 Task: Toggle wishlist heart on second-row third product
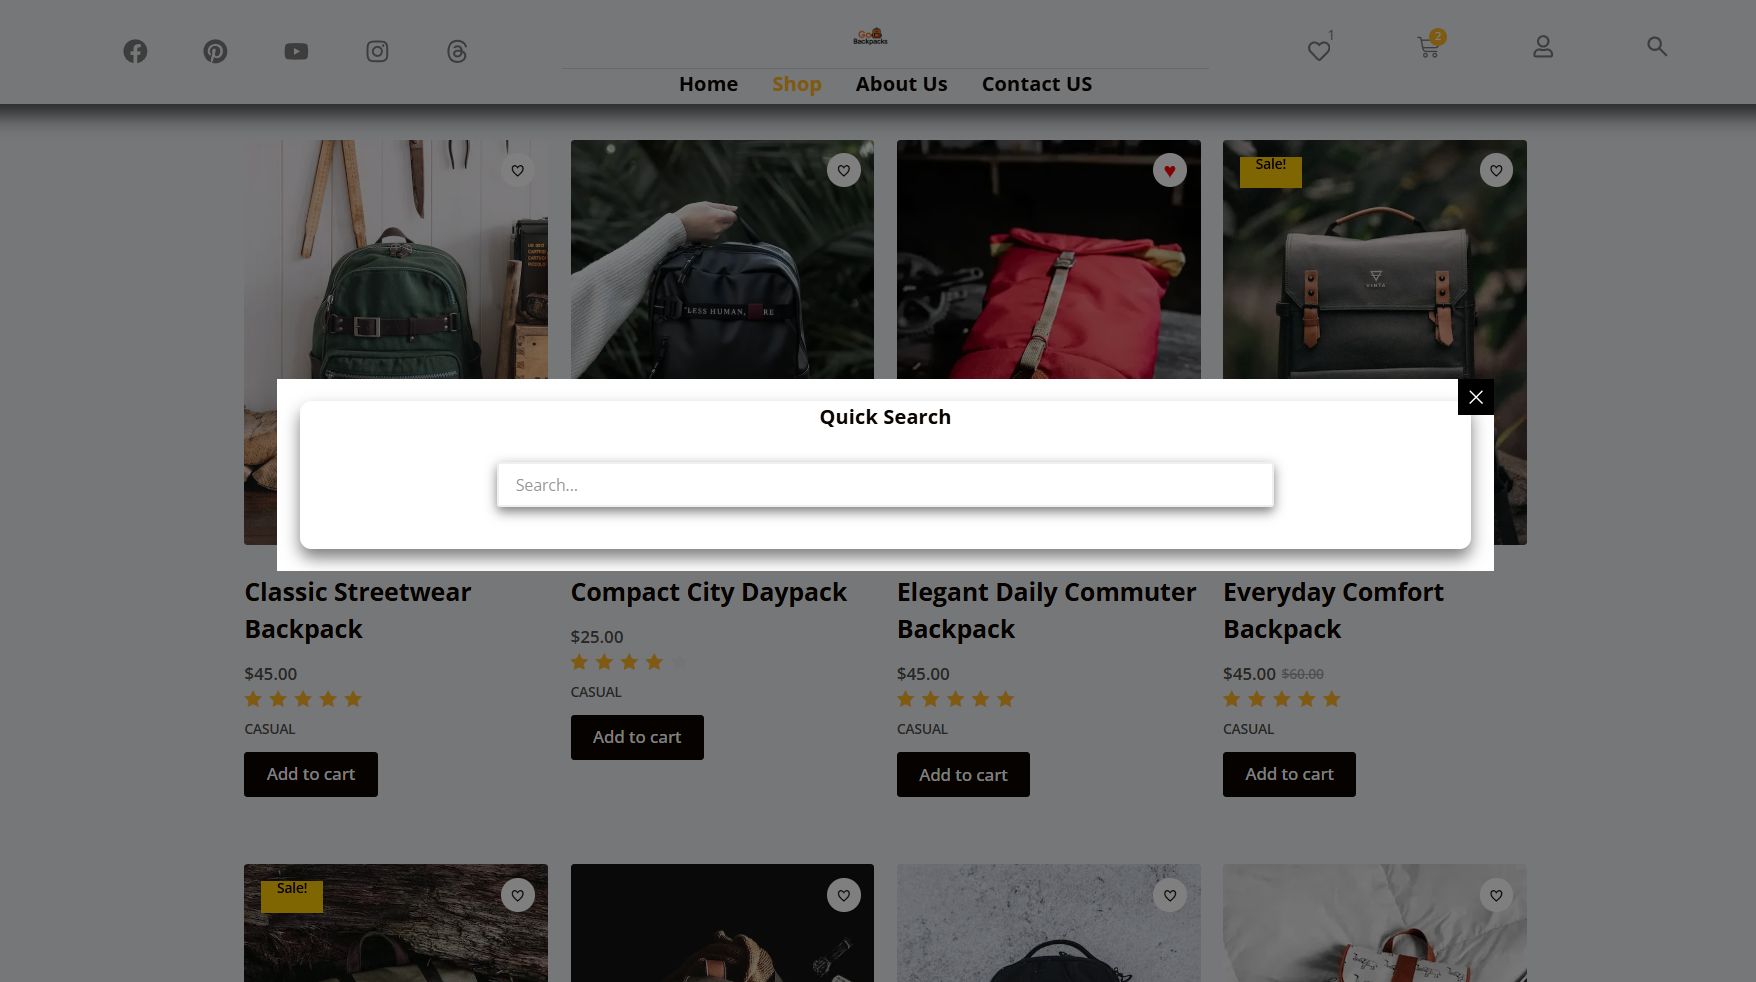tap(1170, 895)
